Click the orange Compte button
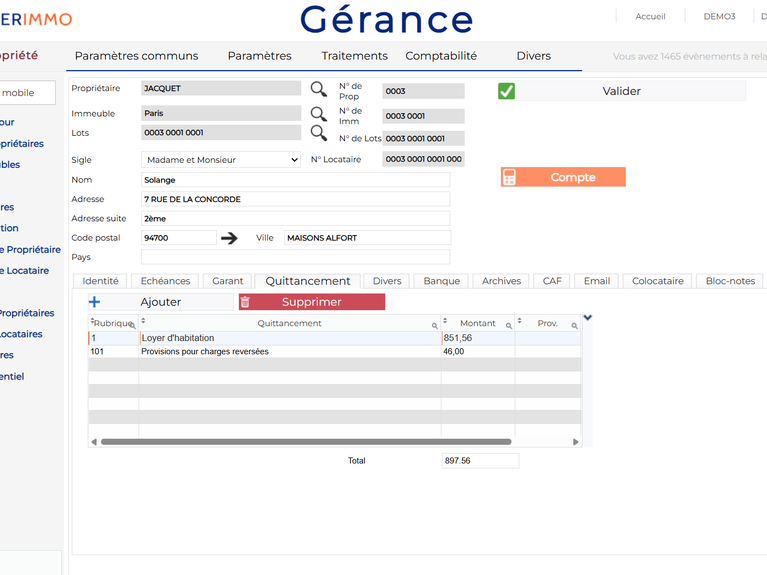This screenshot has width=767, height=575. pyautogui.click(x=563, y=177)
